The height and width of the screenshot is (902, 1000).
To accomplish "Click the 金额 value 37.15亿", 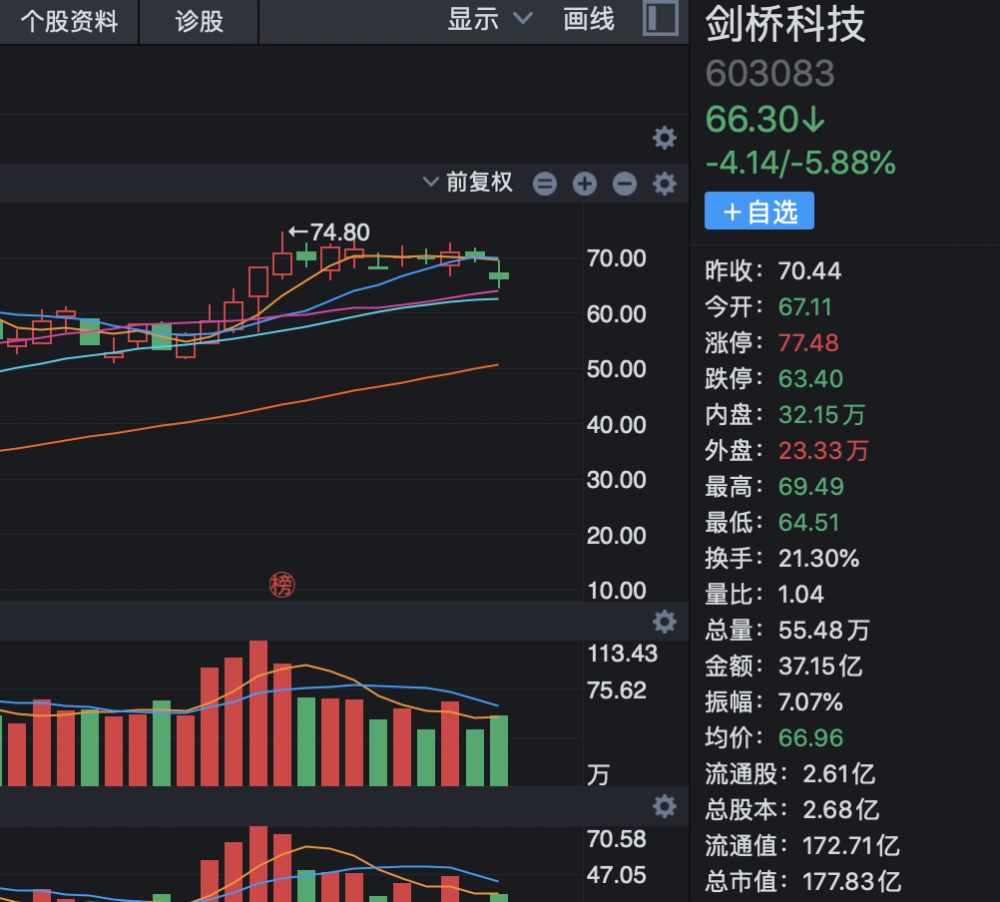I will click(x=820, y=666).
